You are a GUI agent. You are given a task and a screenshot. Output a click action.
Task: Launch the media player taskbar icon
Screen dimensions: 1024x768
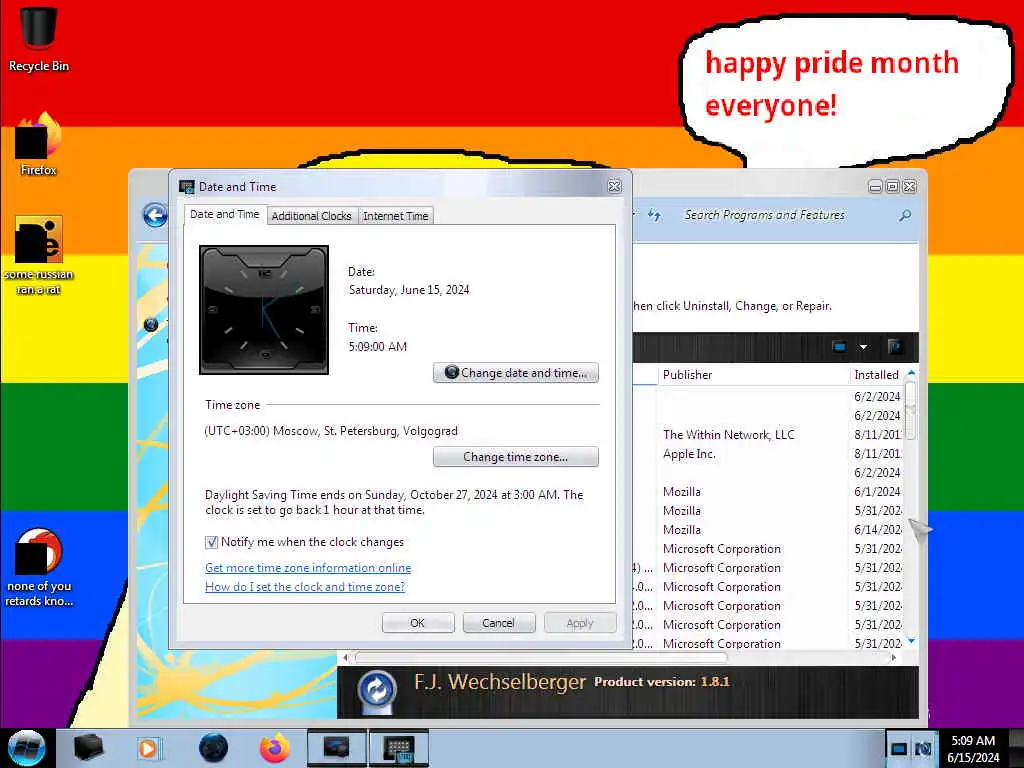pos(148,748)
